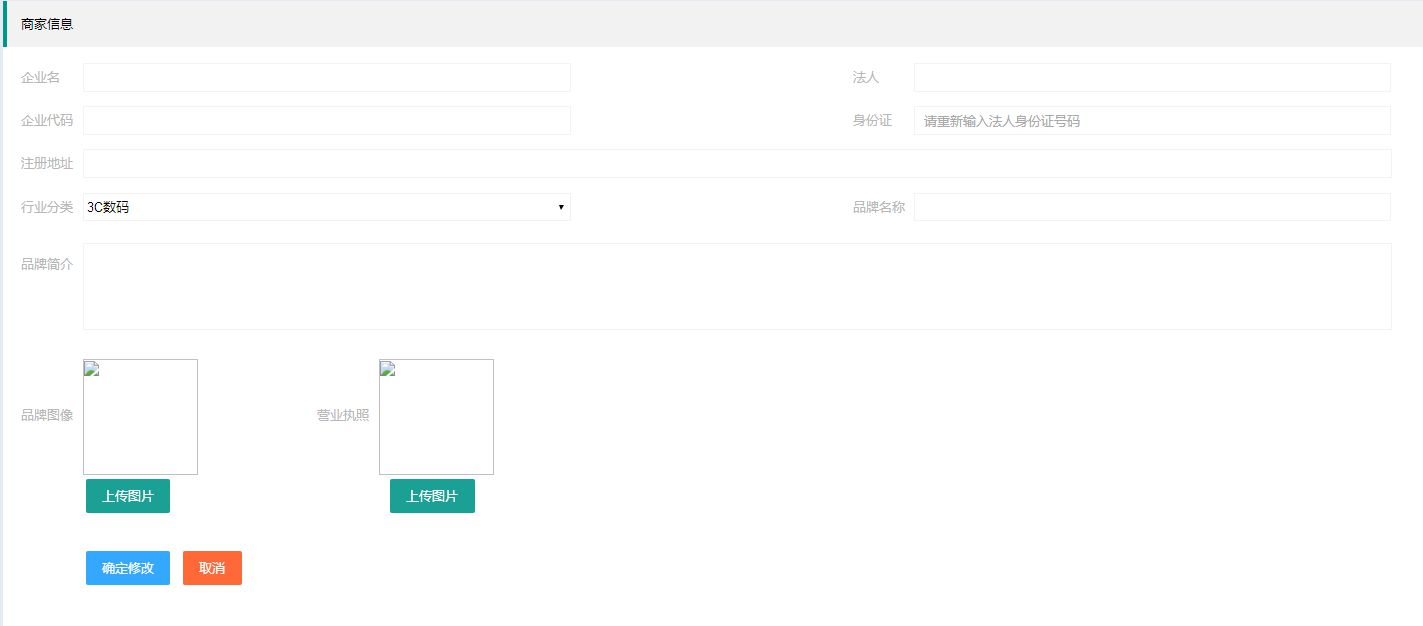Click the 营业执照 label text

pos(343,415)
